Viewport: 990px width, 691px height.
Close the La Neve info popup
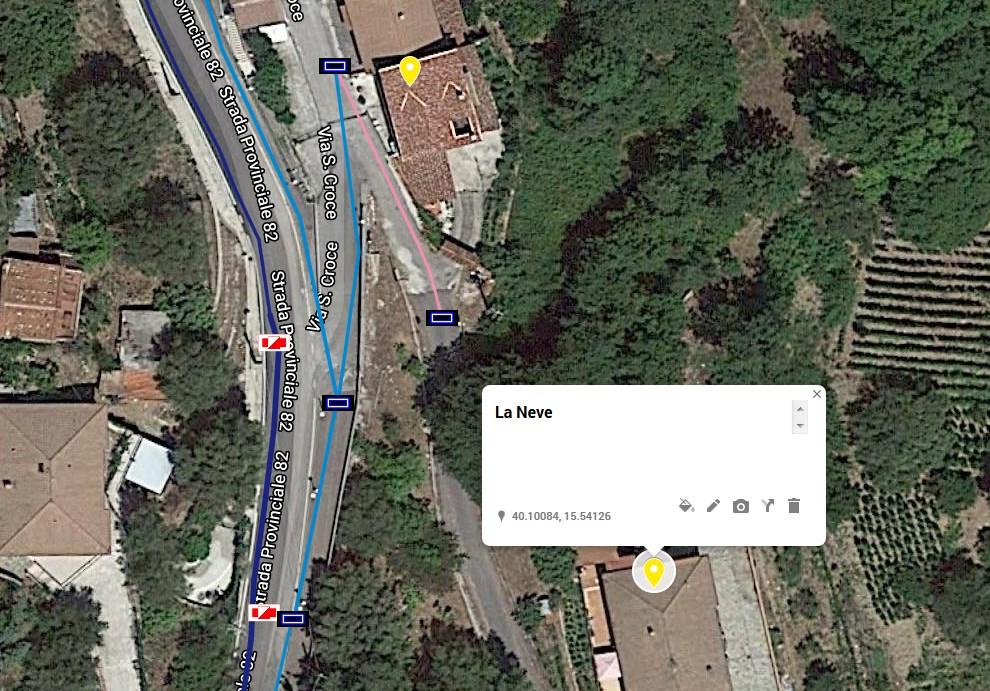pos(816,394)
